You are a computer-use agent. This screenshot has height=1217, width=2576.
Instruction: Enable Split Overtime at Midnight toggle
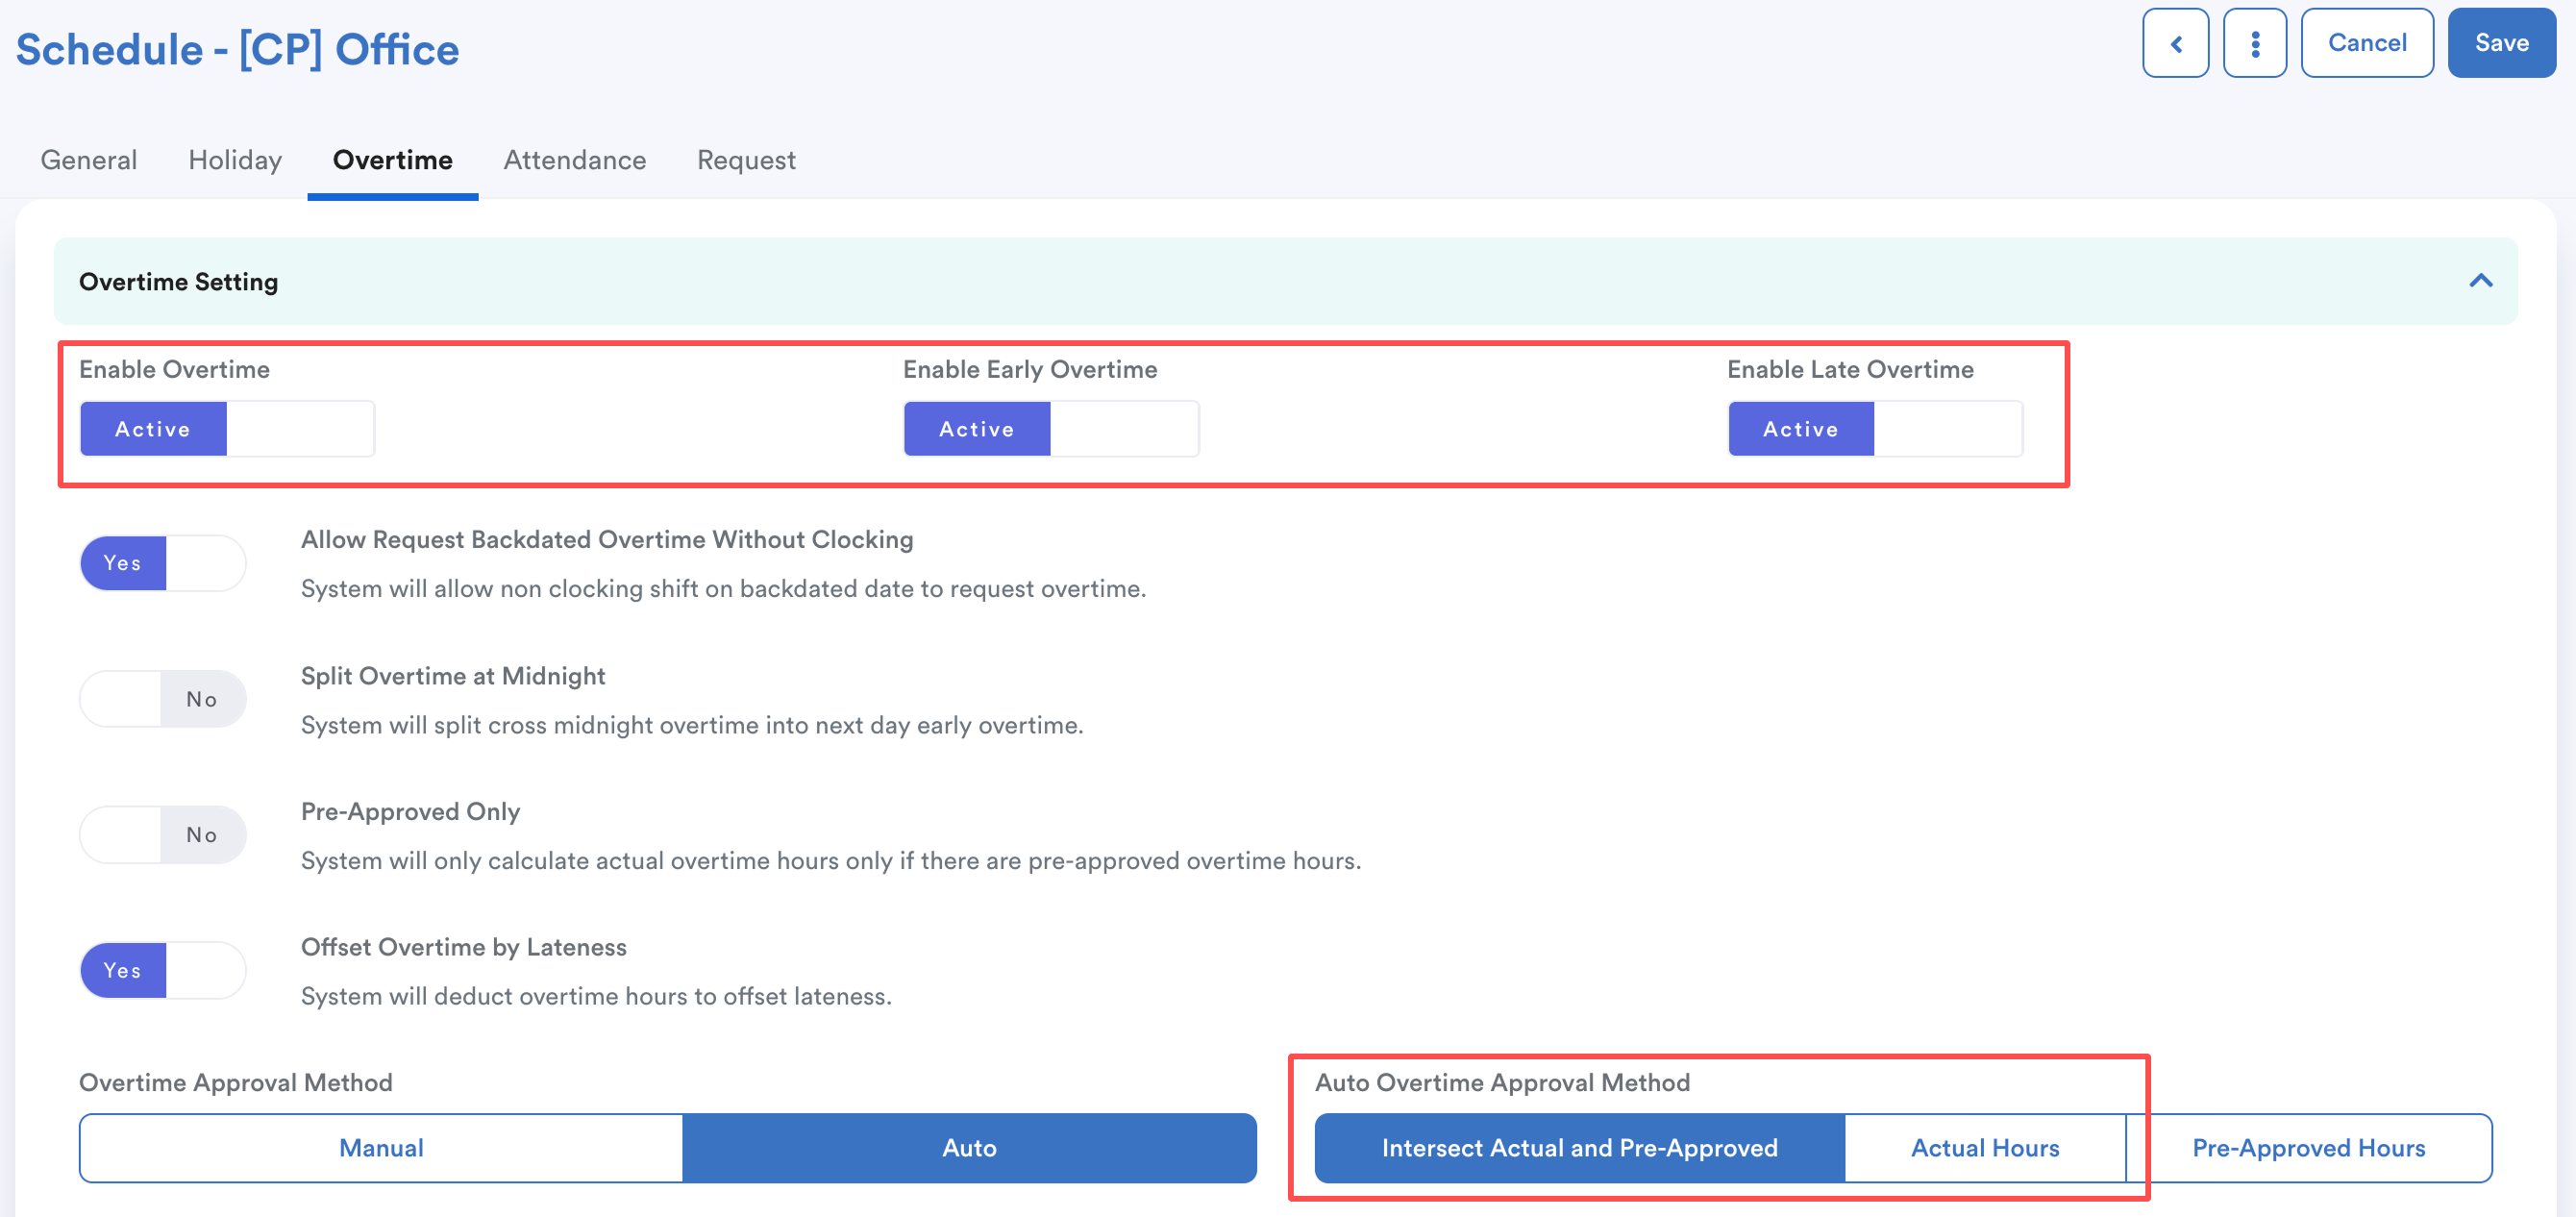(x=163, y=699)
